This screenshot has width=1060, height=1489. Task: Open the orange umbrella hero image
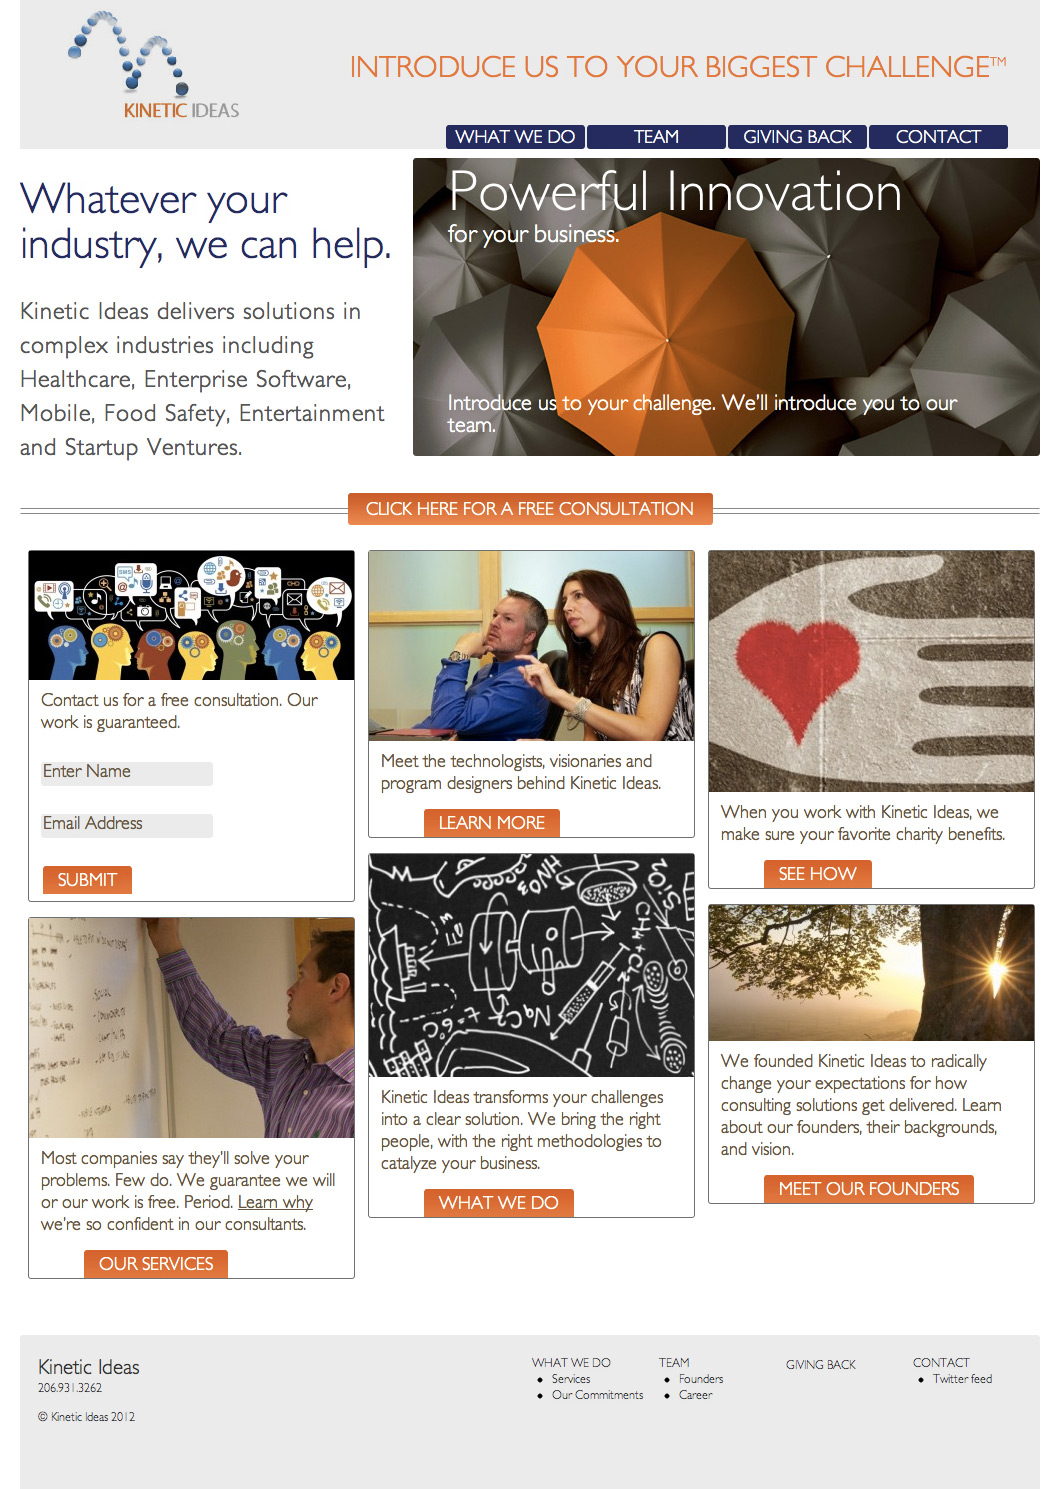(726, 307)
